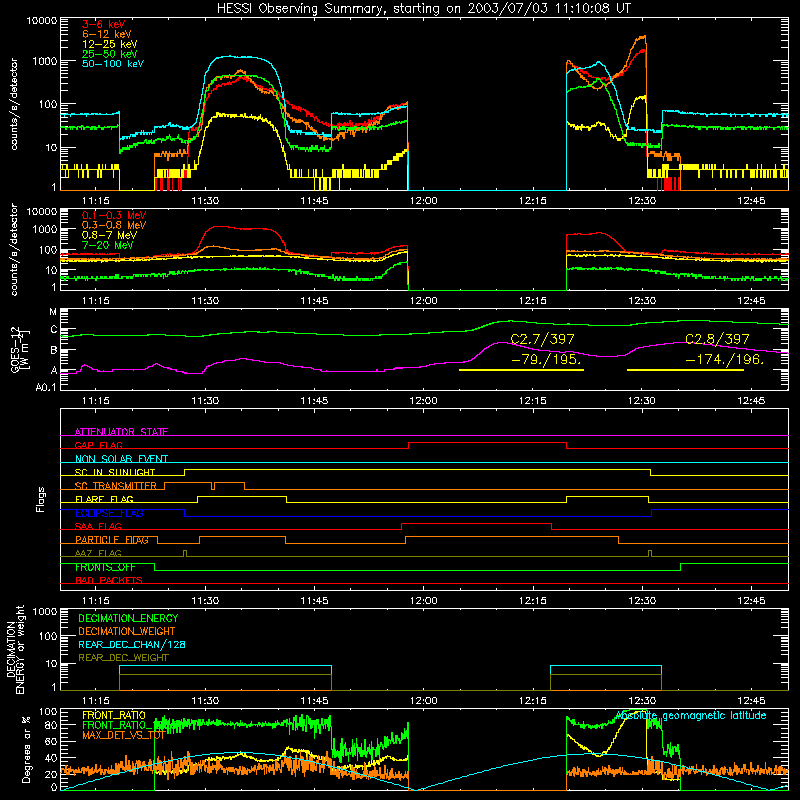Click the 0.3-0.8 MeV legend label
The image size is (800, 800).
(x=114, y=225)
